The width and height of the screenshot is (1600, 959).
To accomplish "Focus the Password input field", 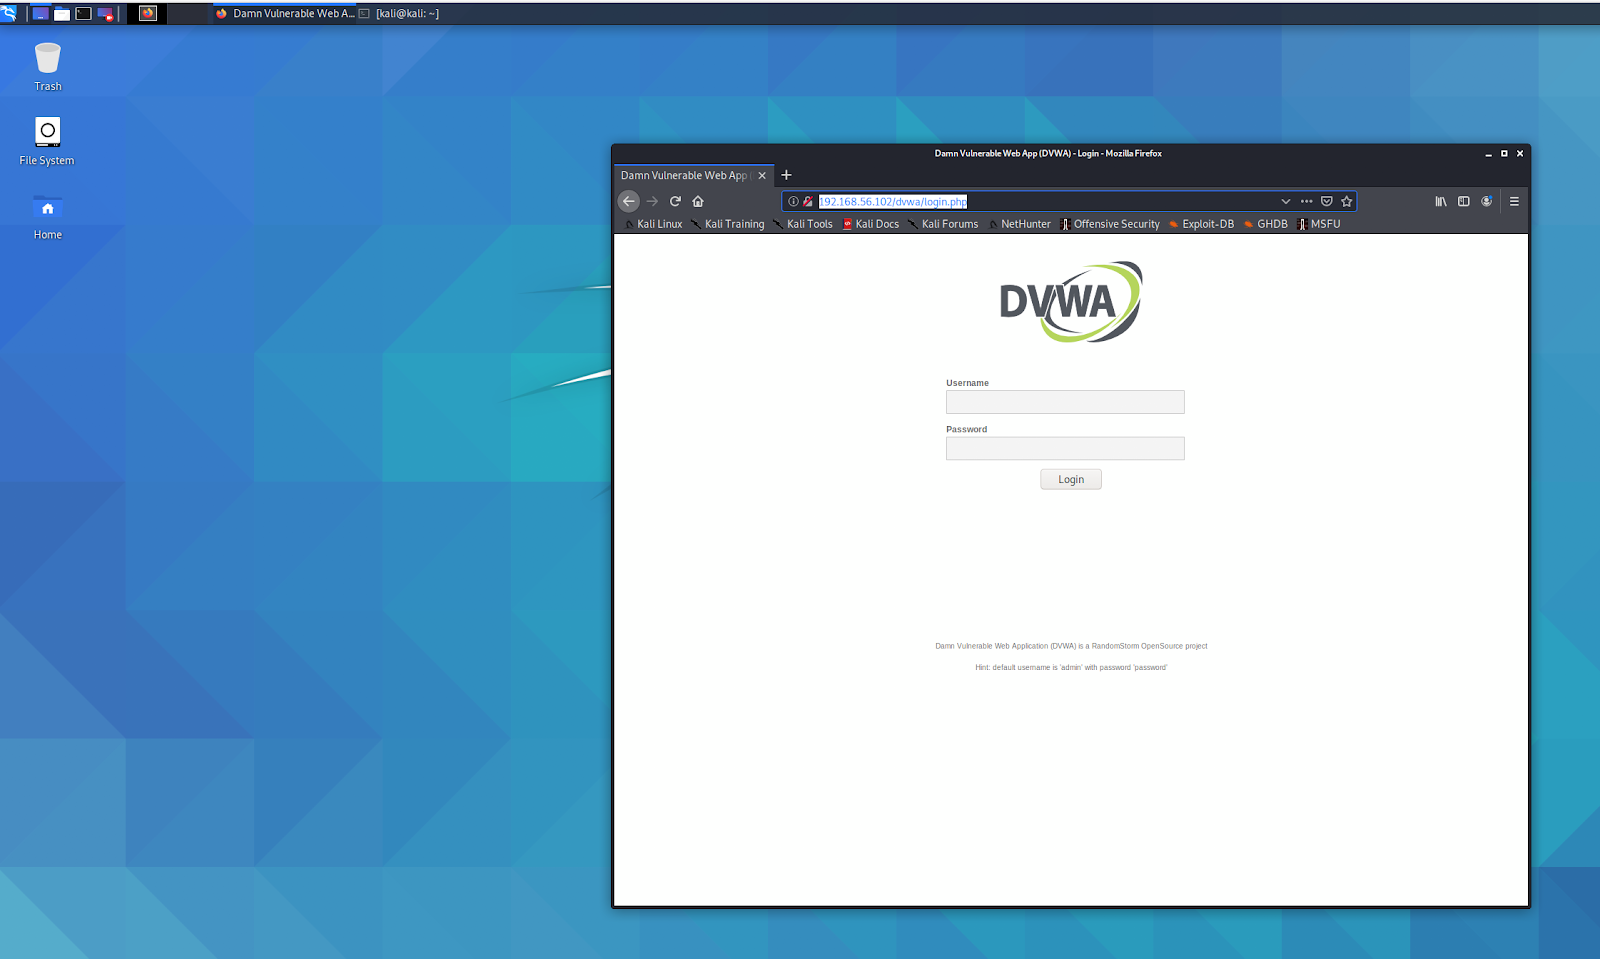I will pyautogui.click(x=1065, y=448).
